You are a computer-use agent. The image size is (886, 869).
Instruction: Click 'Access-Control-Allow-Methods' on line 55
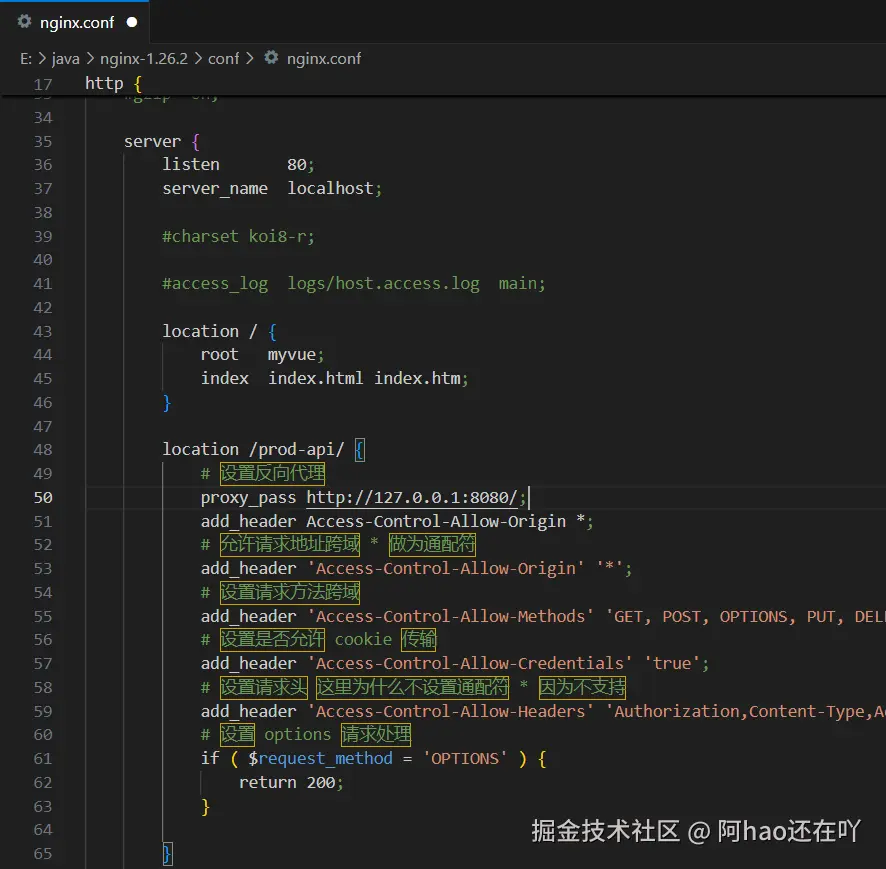[x=450, y=616]
